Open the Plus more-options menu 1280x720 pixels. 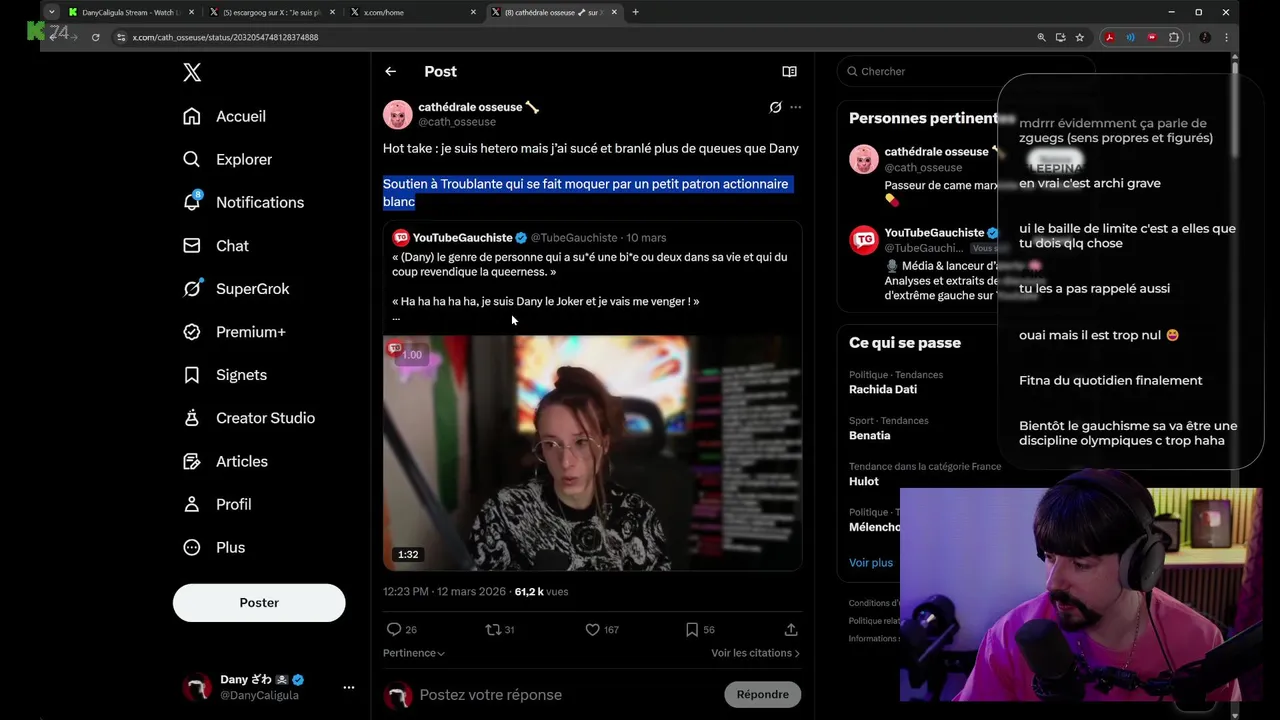[215, 547]
